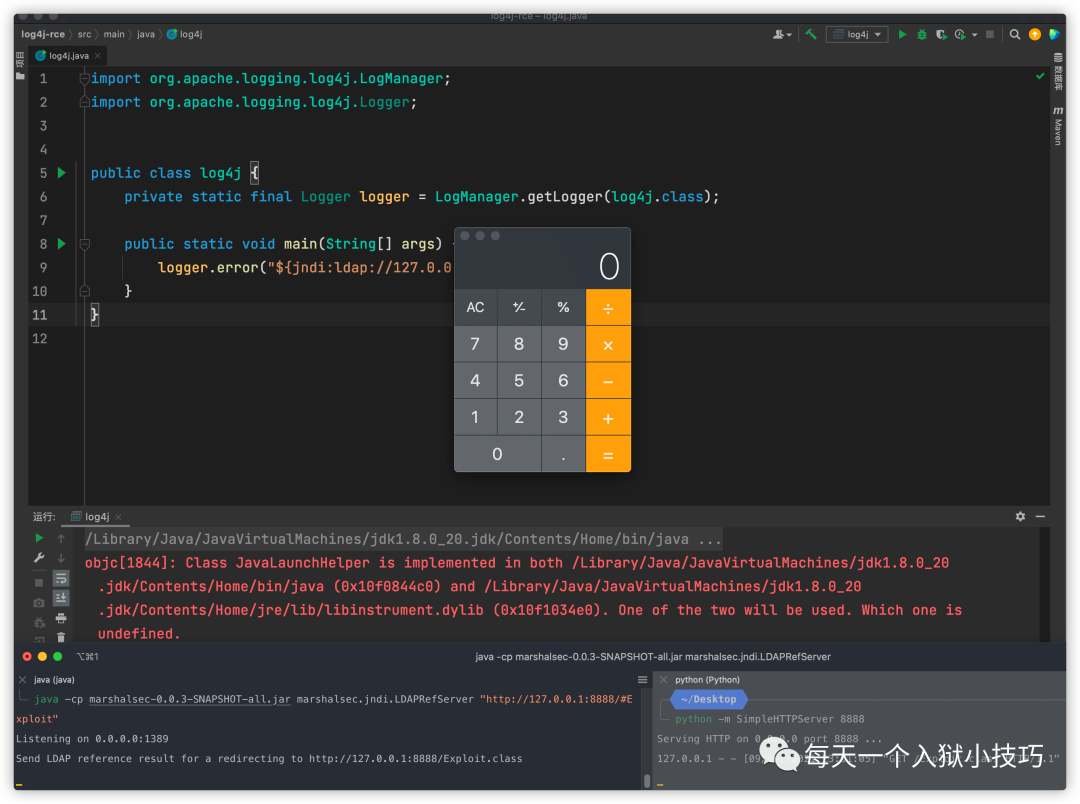The image size is (1080, 804).
Task: Click the thread dump camera icon
Action: click(x=39, y=603)
